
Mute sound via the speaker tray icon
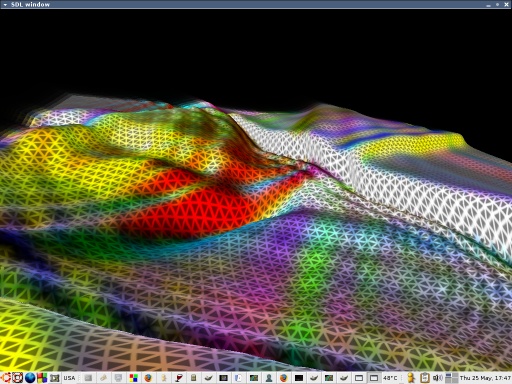click(437, 378)
